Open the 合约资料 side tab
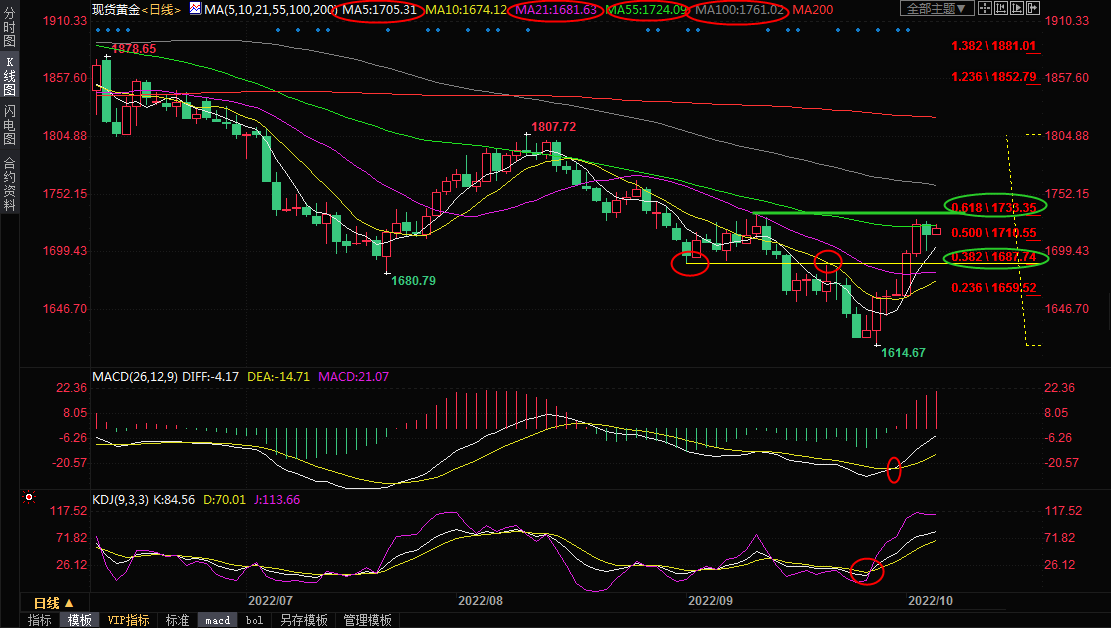The image size is (1111, 628). pyautogui.click(x=9, y=184)
